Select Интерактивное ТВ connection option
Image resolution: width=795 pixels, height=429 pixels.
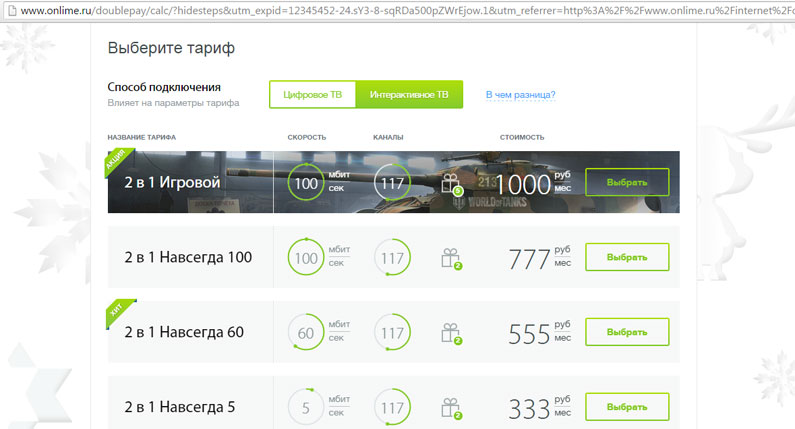(409, 95)
